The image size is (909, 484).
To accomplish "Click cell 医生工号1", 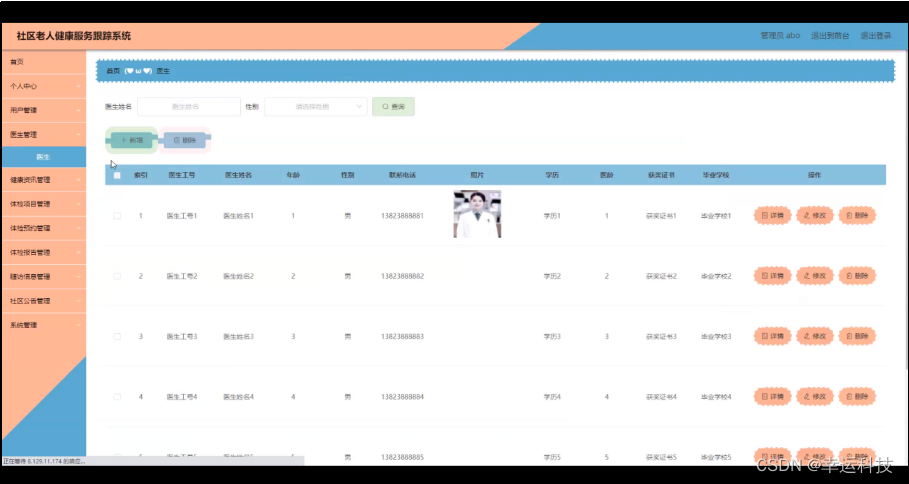I will [x=182, y=216].
